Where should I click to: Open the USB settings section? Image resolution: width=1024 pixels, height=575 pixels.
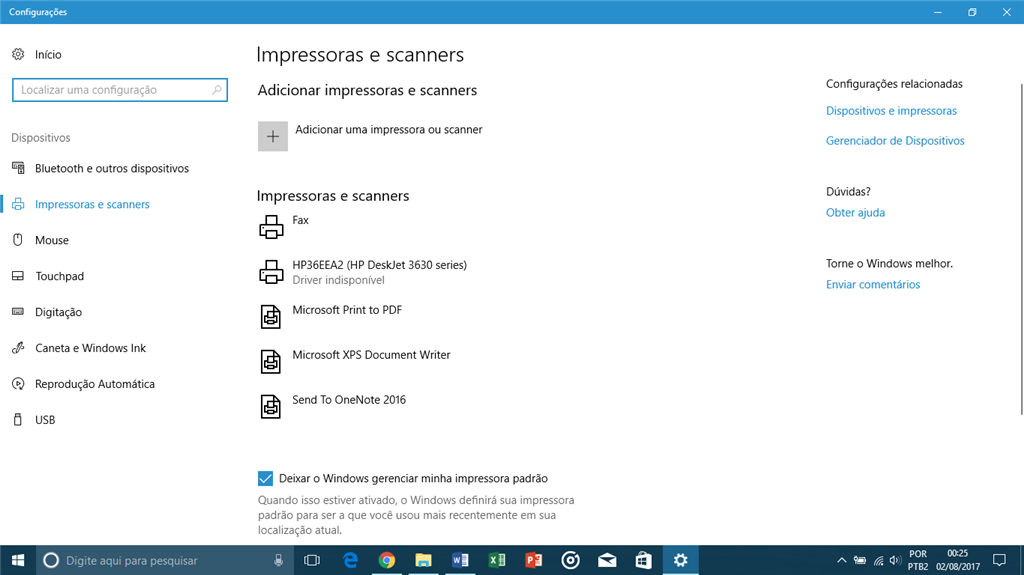point(45,419)
